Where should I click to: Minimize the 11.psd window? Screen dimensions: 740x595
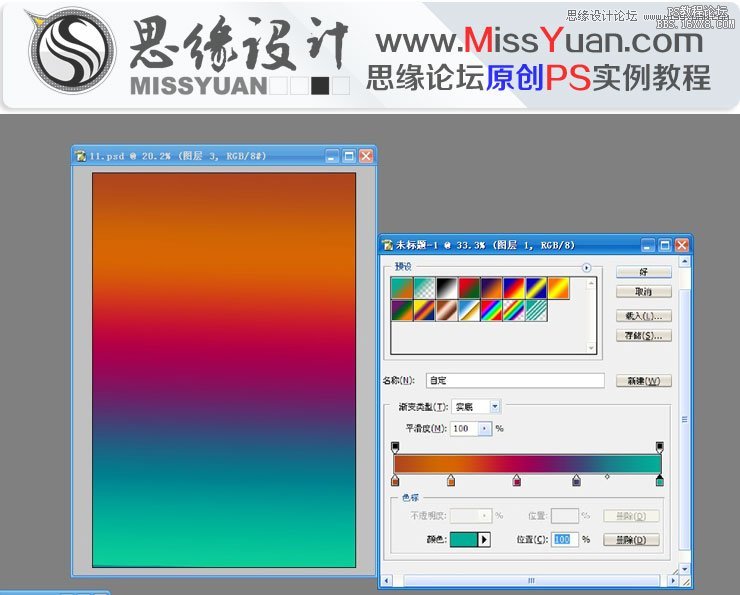pyautogui.click(x=332, y=156)
